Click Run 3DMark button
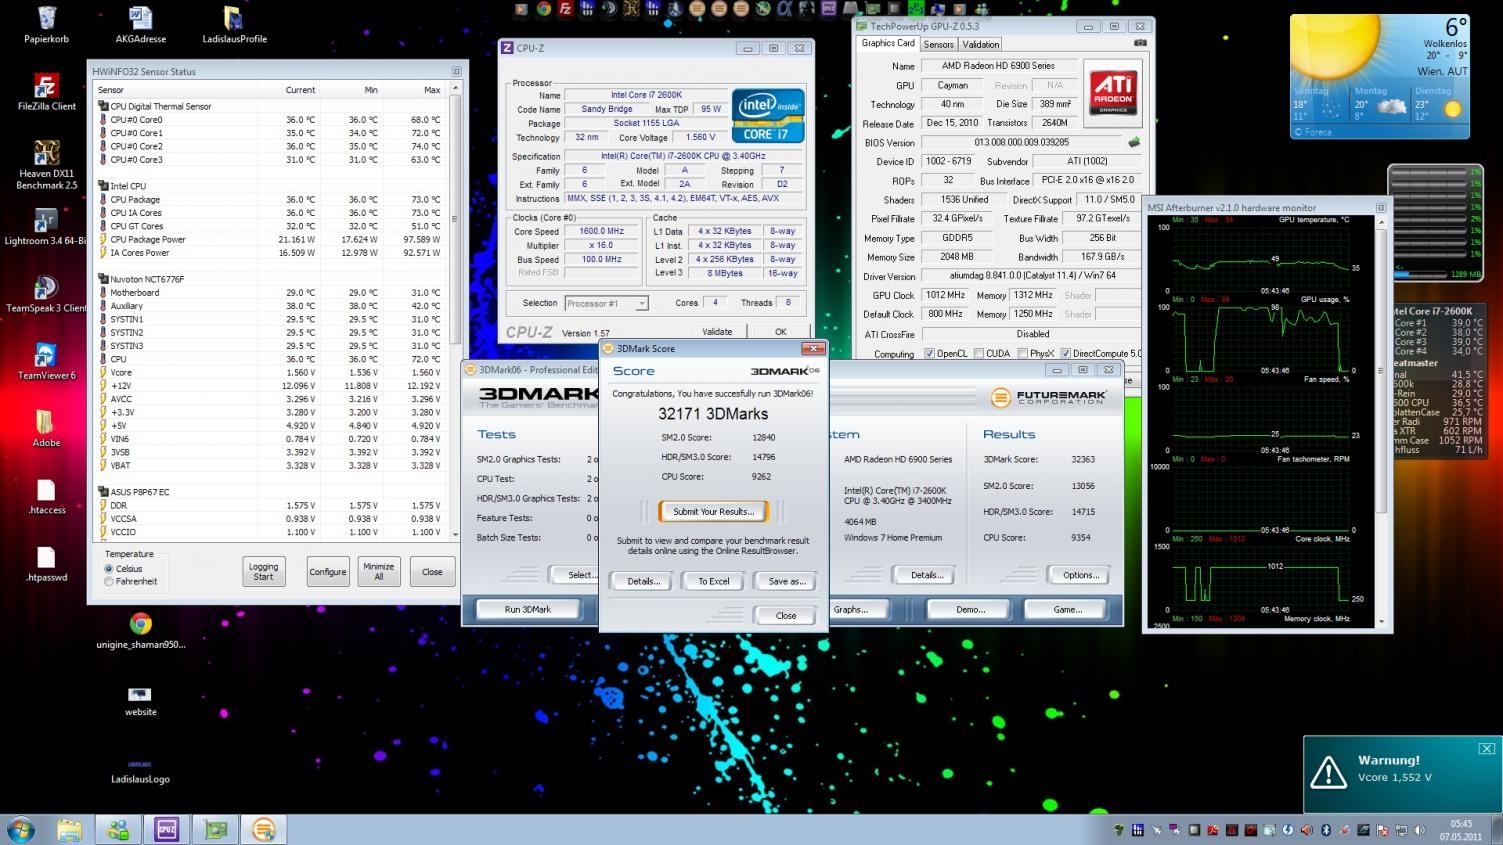 528,609
